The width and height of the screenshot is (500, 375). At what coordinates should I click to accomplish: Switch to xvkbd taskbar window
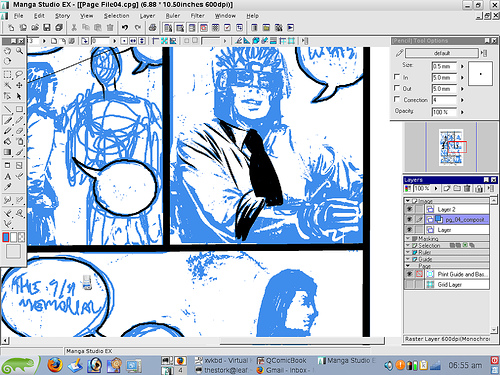(222, 360)
